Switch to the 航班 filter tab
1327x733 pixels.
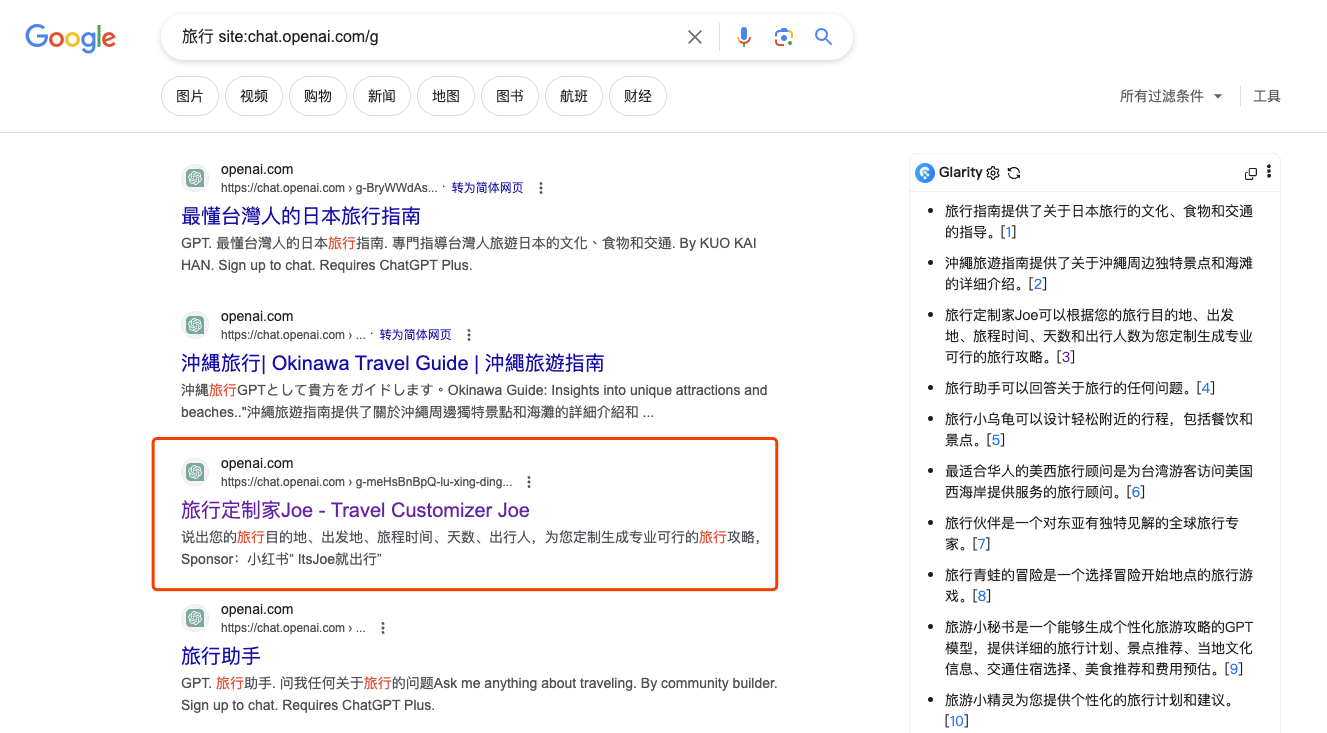[x=574, y=96]
